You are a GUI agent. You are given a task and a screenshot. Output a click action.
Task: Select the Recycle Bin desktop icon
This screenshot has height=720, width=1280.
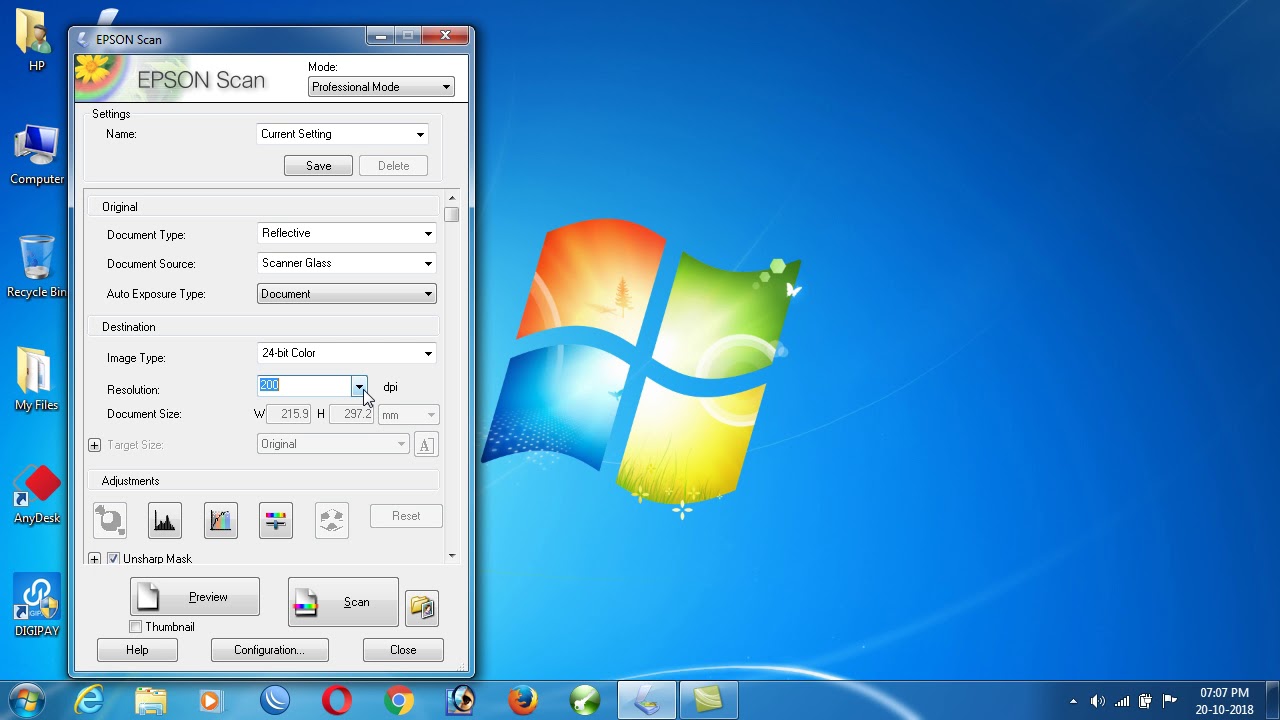(37, 267)
